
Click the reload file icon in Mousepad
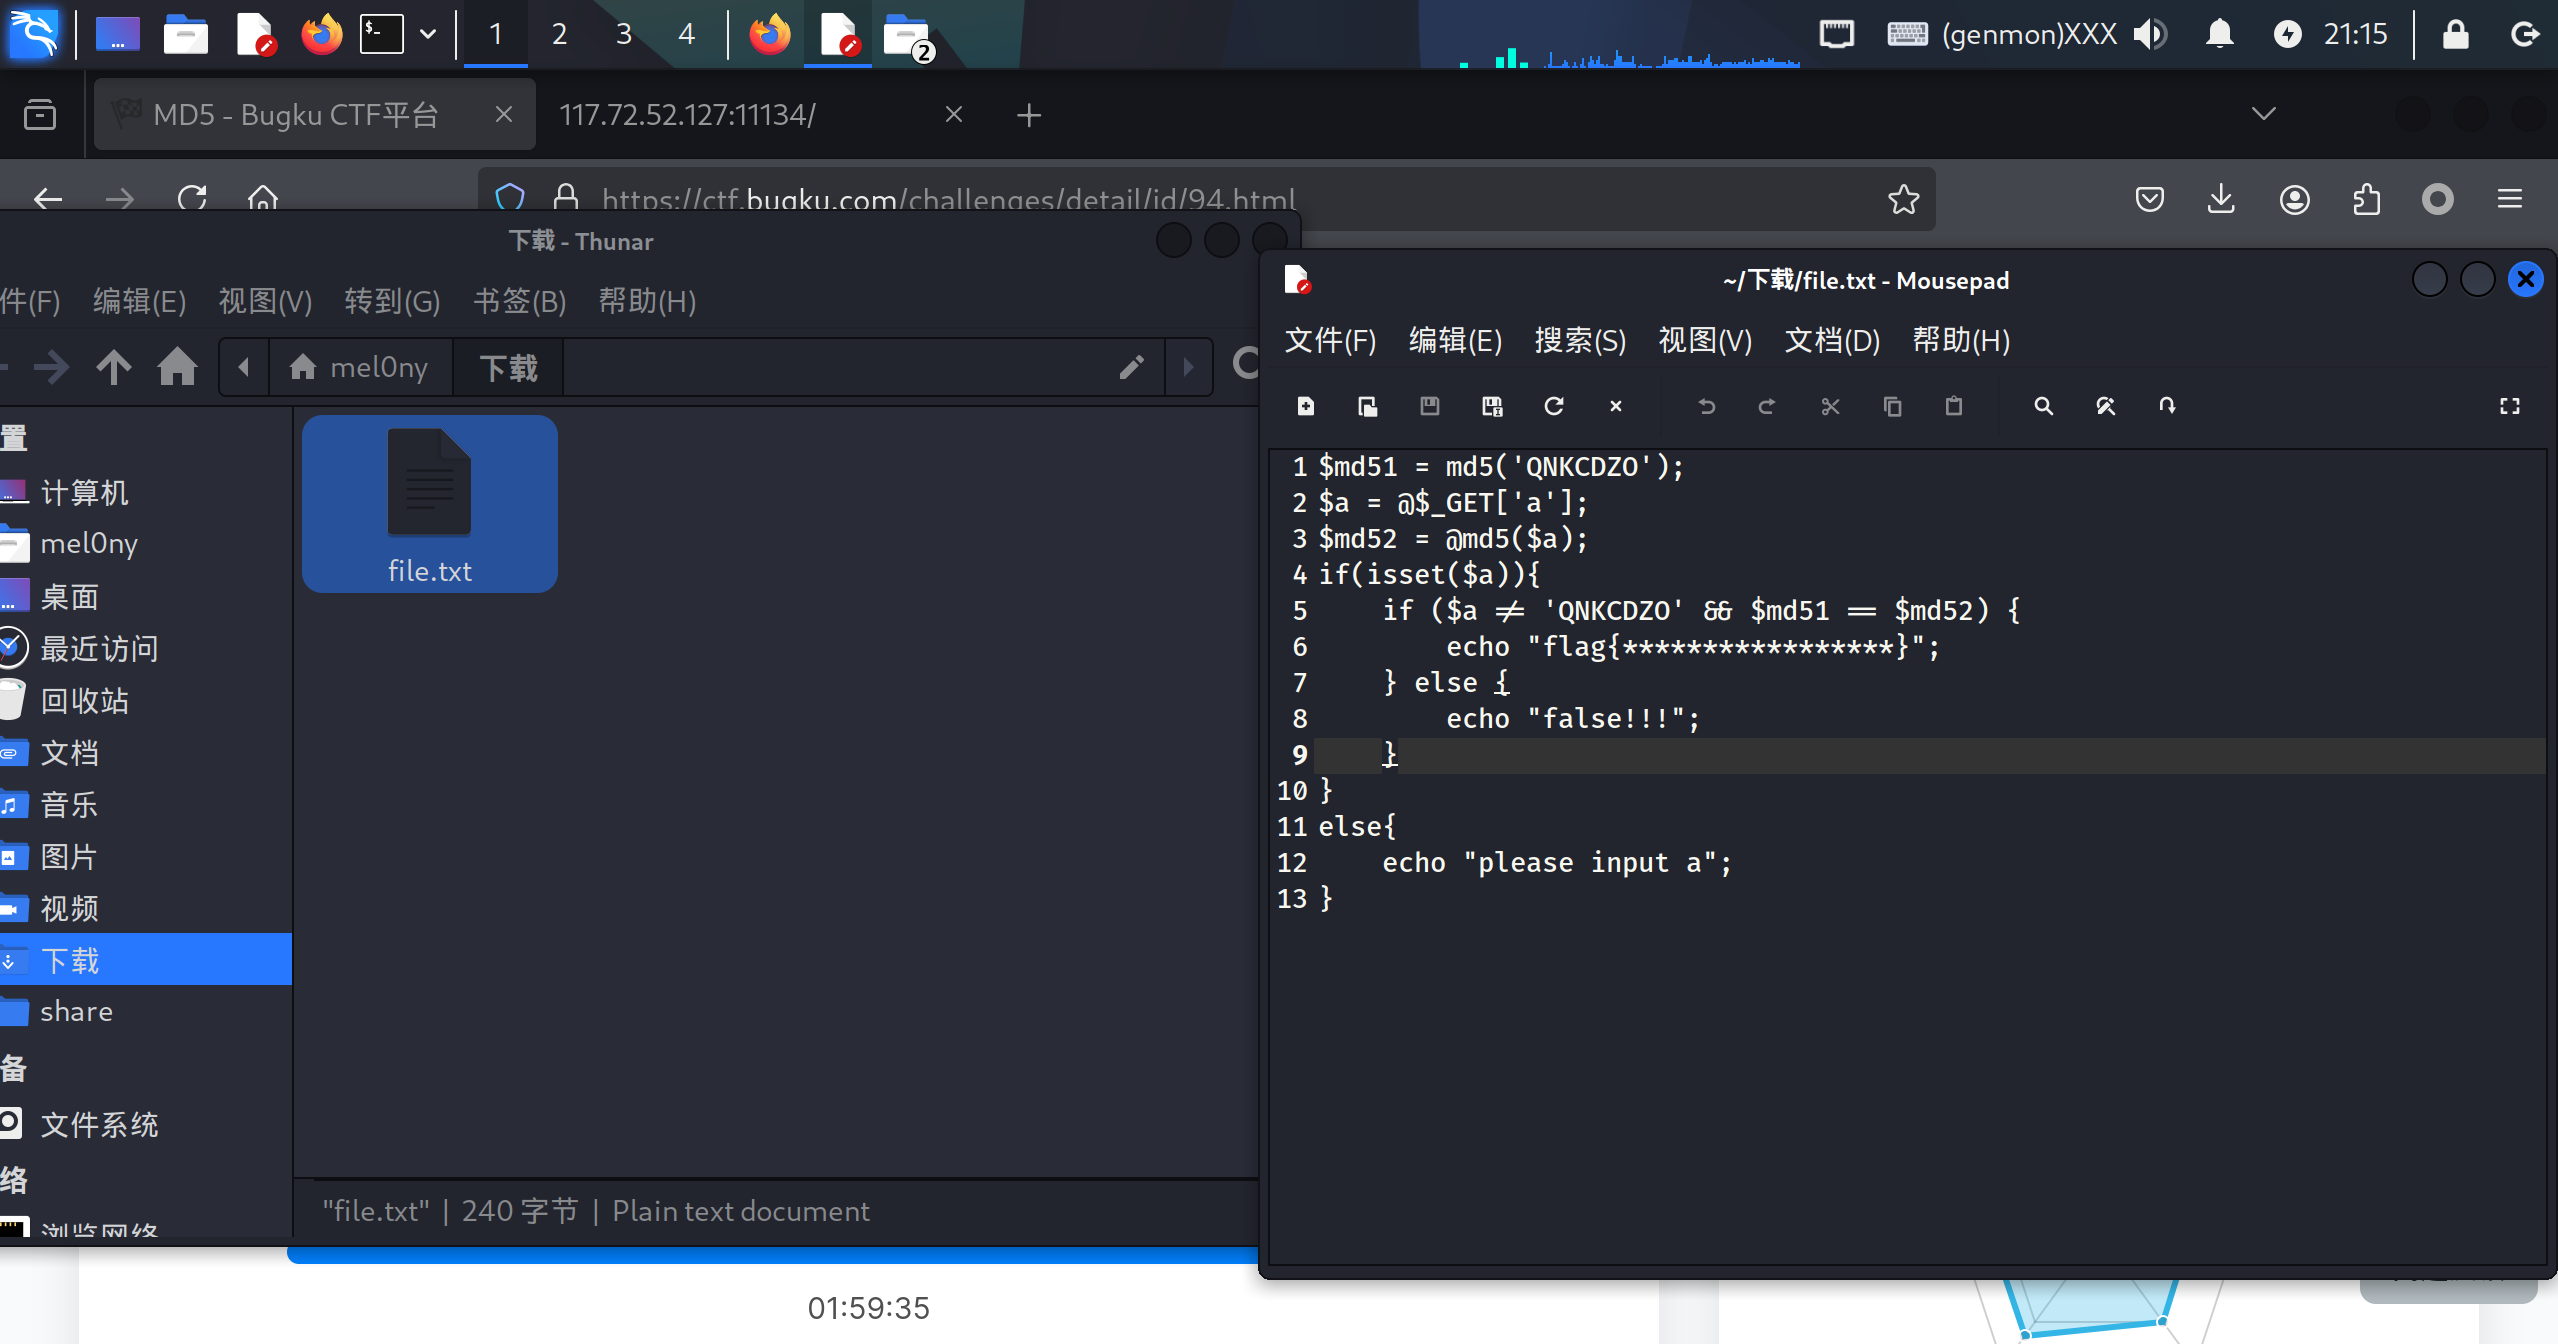[x=1553, y=406]
